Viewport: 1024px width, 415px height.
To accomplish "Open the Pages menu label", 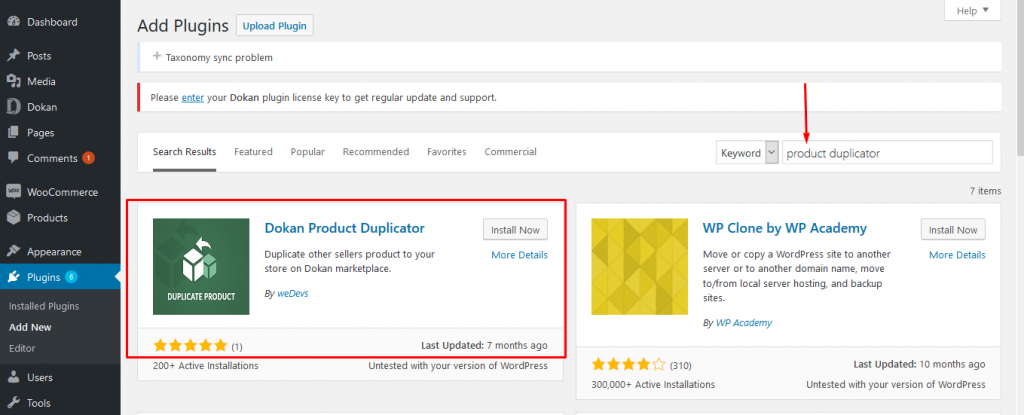I will click(x=40, y=132).
